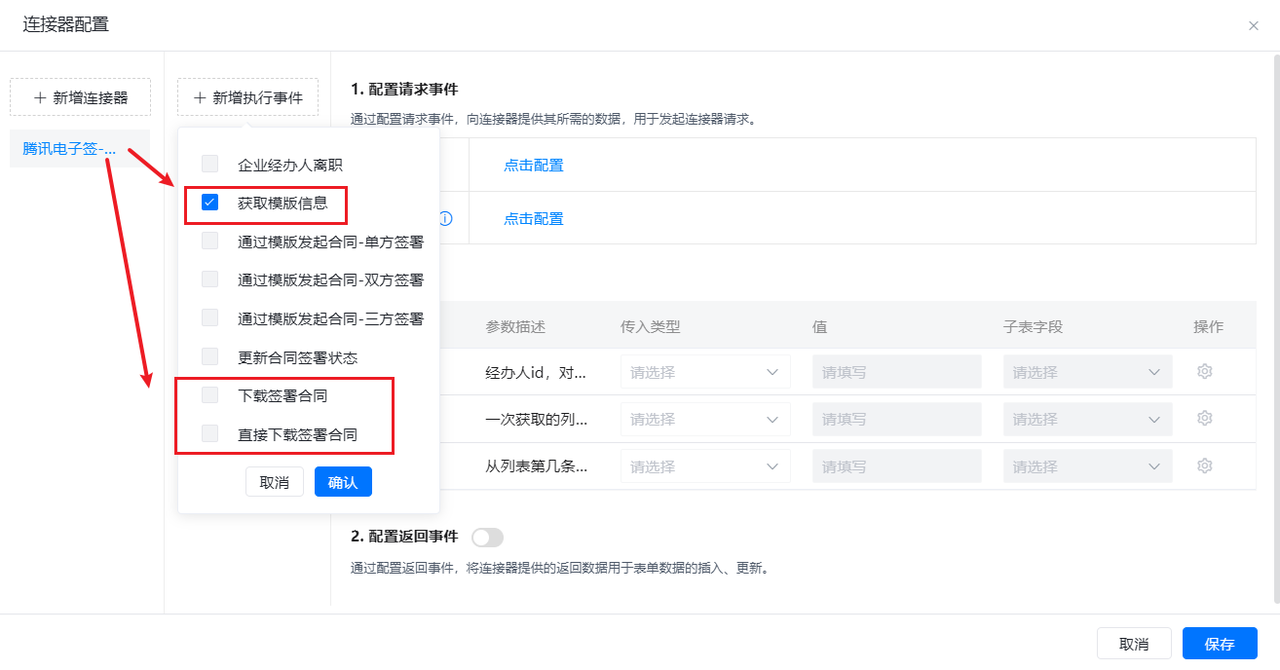This screenshot has width=1280, height=670.
Task: Click the gear icon in second parameter row
Action: (1205, 419)
